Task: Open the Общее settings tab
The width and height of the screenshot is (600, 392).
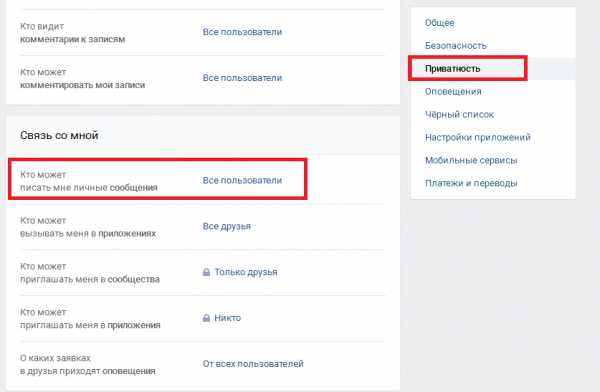Action: point(439,23)
